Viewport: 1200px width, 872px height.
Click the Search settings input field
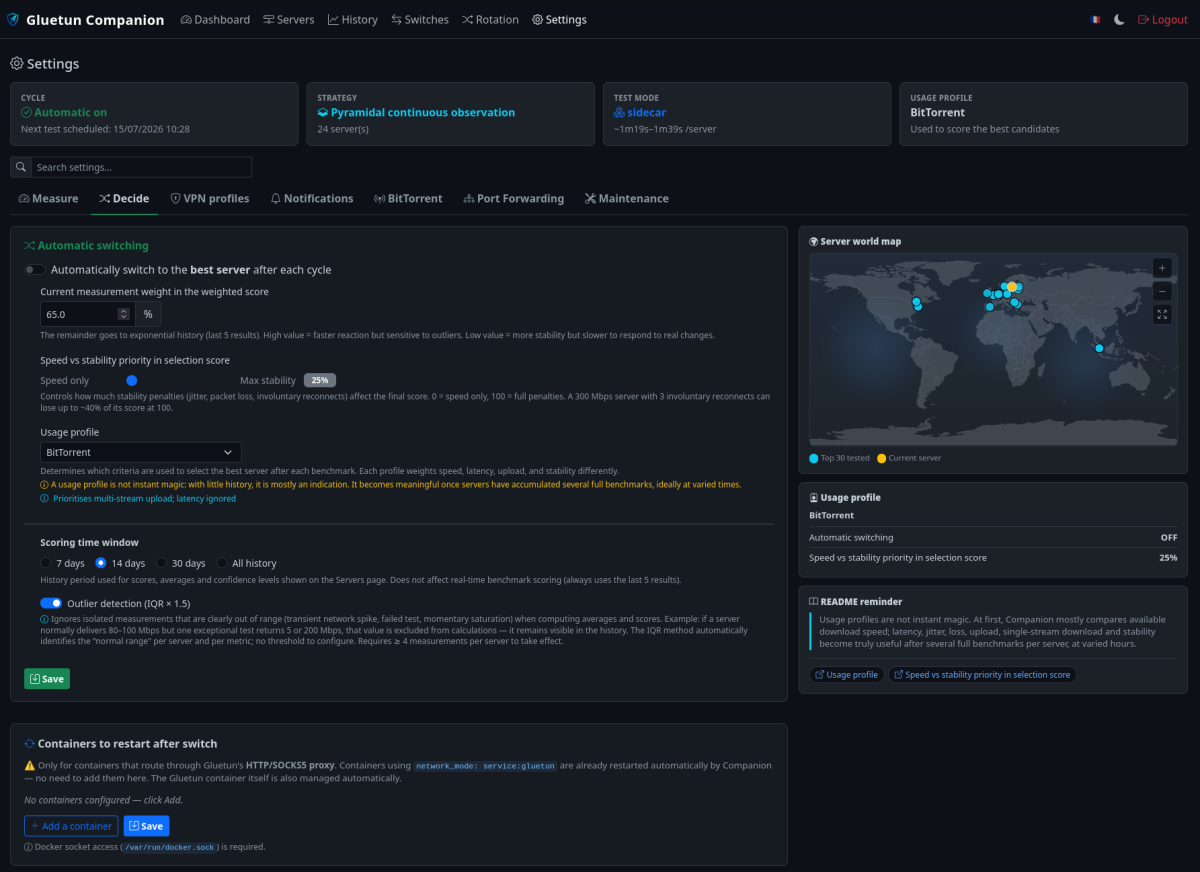141,167
